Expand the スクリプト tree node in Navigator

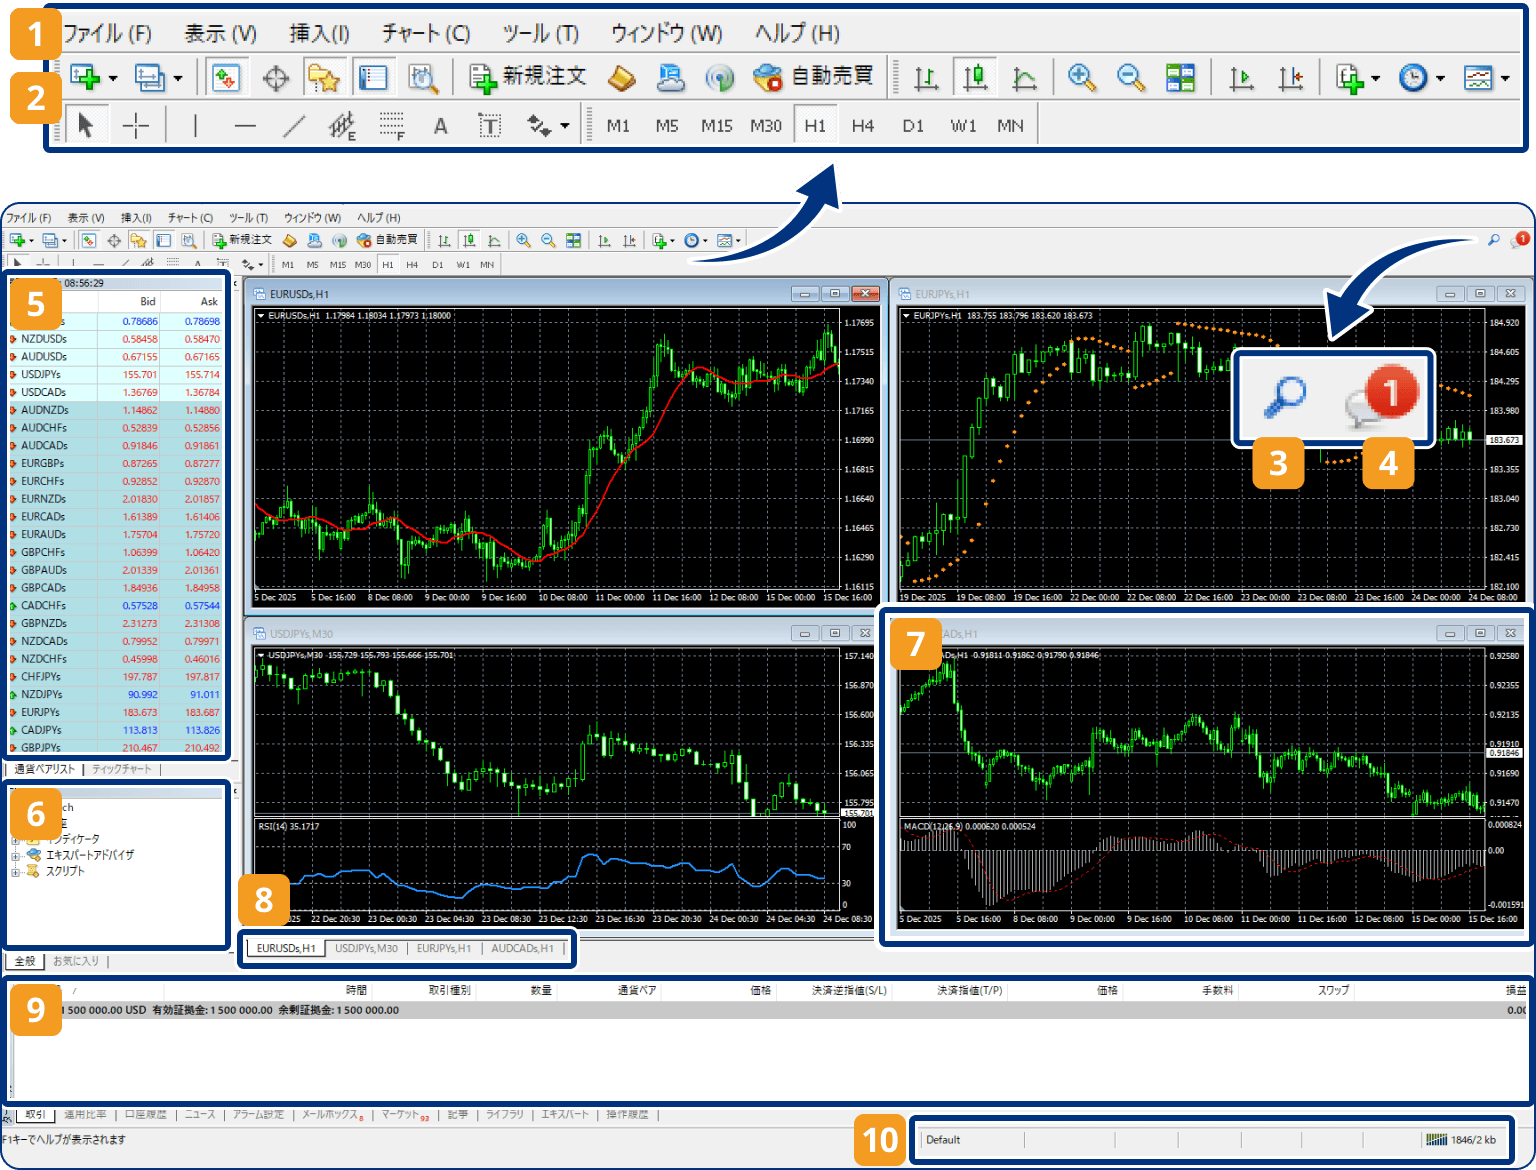tap(16, 872)
